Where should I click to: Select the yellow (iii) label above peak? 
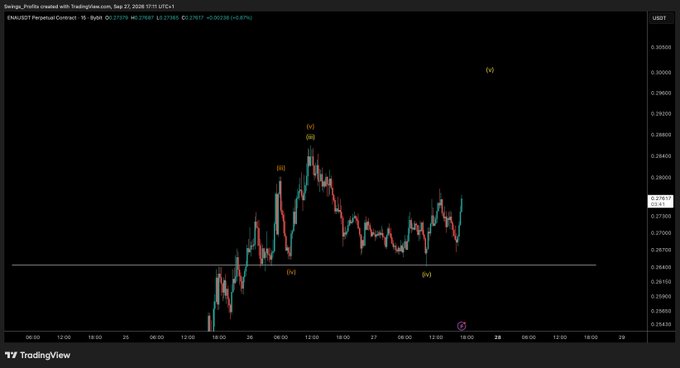pos(311,137)
